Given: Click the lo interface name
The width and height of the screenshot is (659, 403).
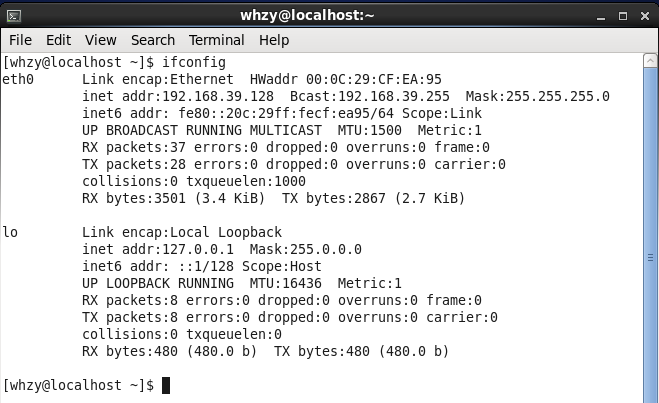Looking at the screenshot, I should click(10, 232).
